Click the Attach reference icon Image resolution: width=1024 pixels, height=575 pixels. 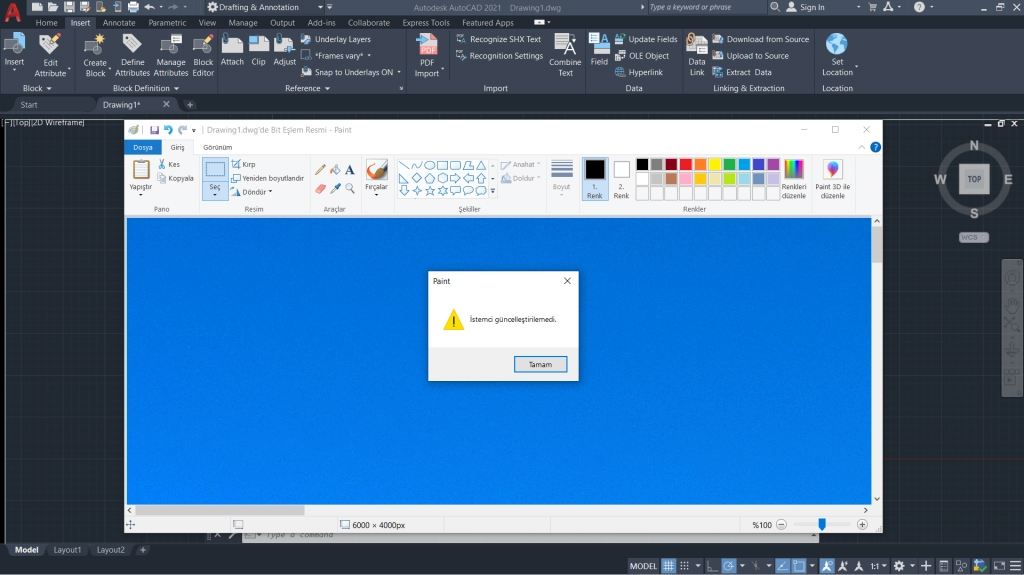(232, 44)
